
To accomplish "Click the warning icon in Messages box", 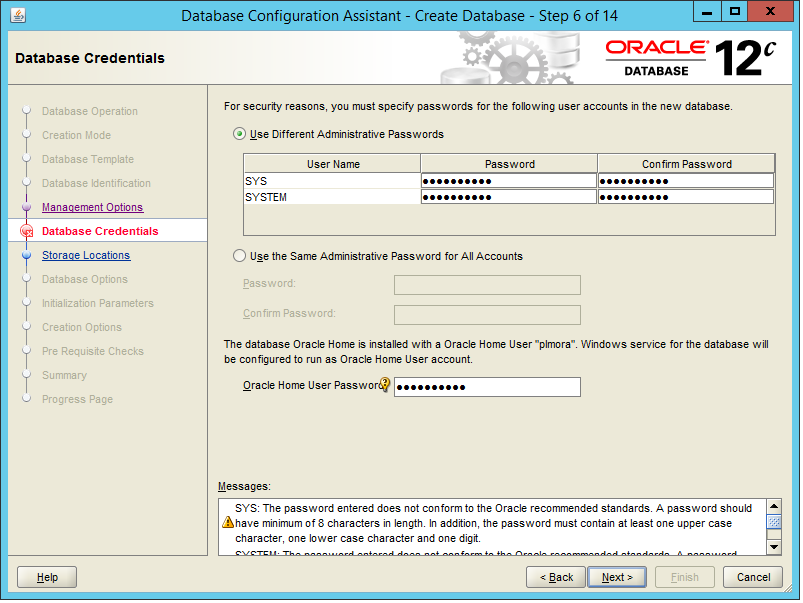I will point(228,522).
